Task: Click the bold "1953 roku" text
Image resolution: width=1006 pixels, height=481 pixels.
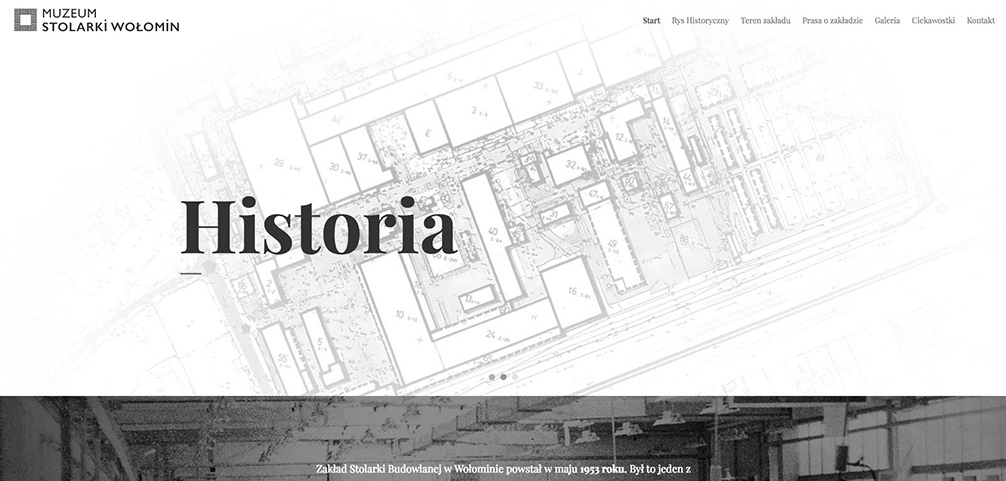Action: 602,469
